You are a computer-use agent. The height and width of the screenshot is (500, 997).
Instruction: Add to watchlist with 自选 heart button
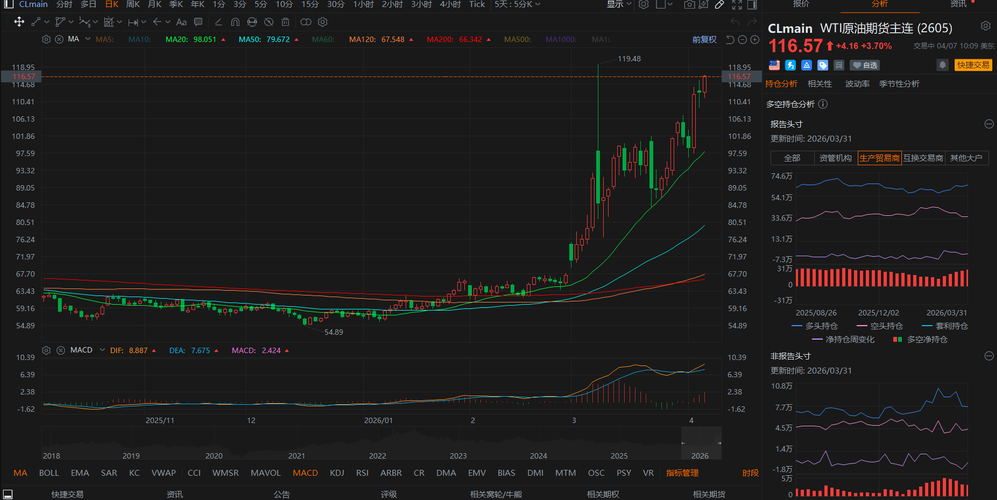865,65
